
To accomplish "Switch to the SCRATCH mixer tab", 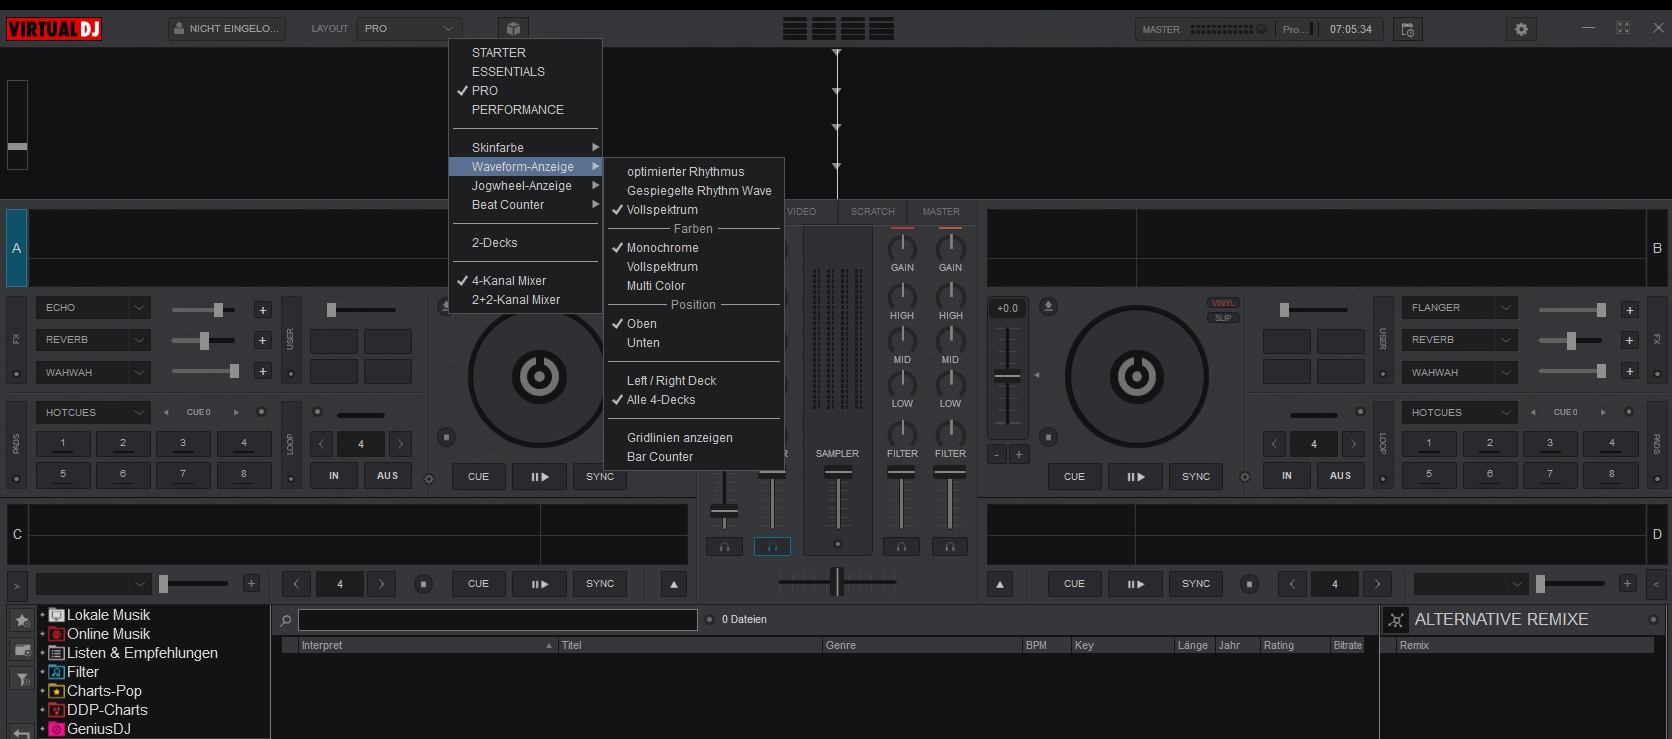I will click(872, 212).
